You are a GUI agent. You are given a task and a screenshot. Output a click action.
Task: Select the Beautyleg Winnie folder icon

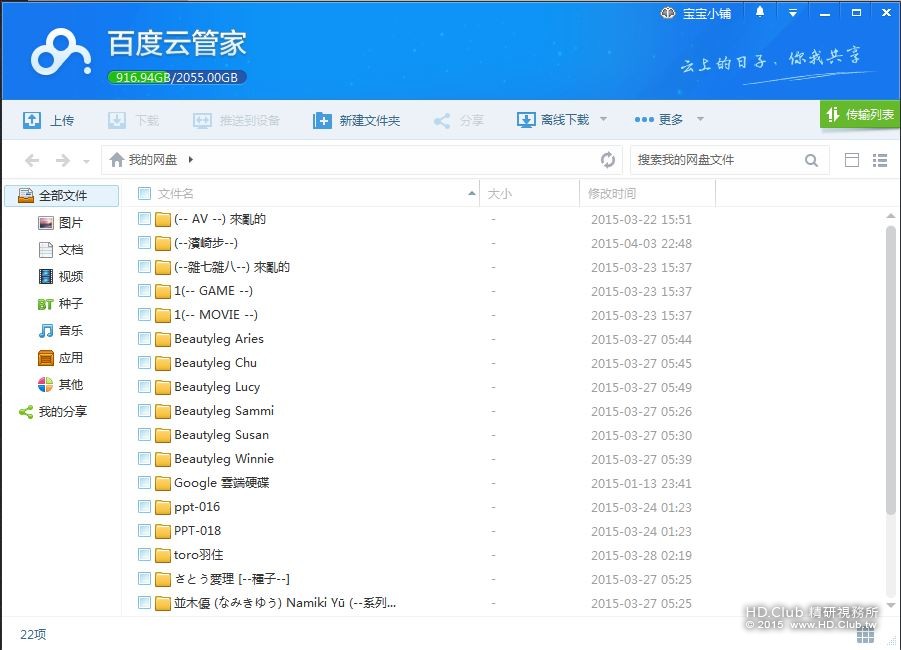point(163,459)
